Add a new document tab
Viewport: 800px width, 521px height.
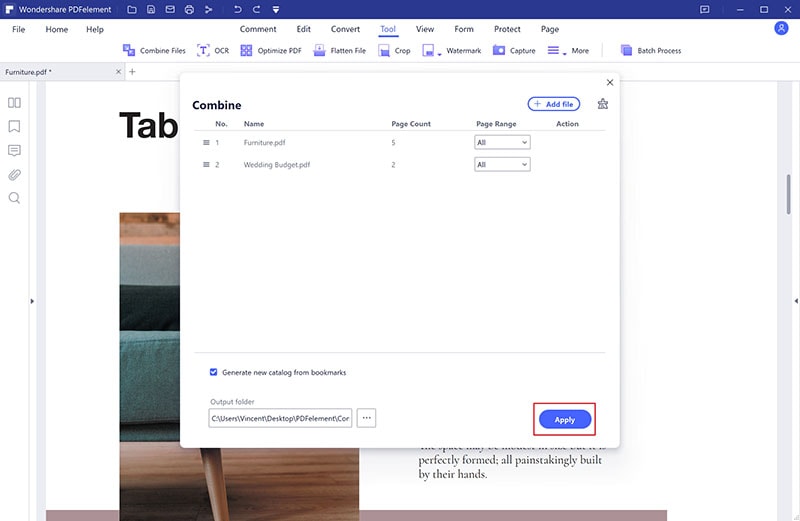coord(132,72)
